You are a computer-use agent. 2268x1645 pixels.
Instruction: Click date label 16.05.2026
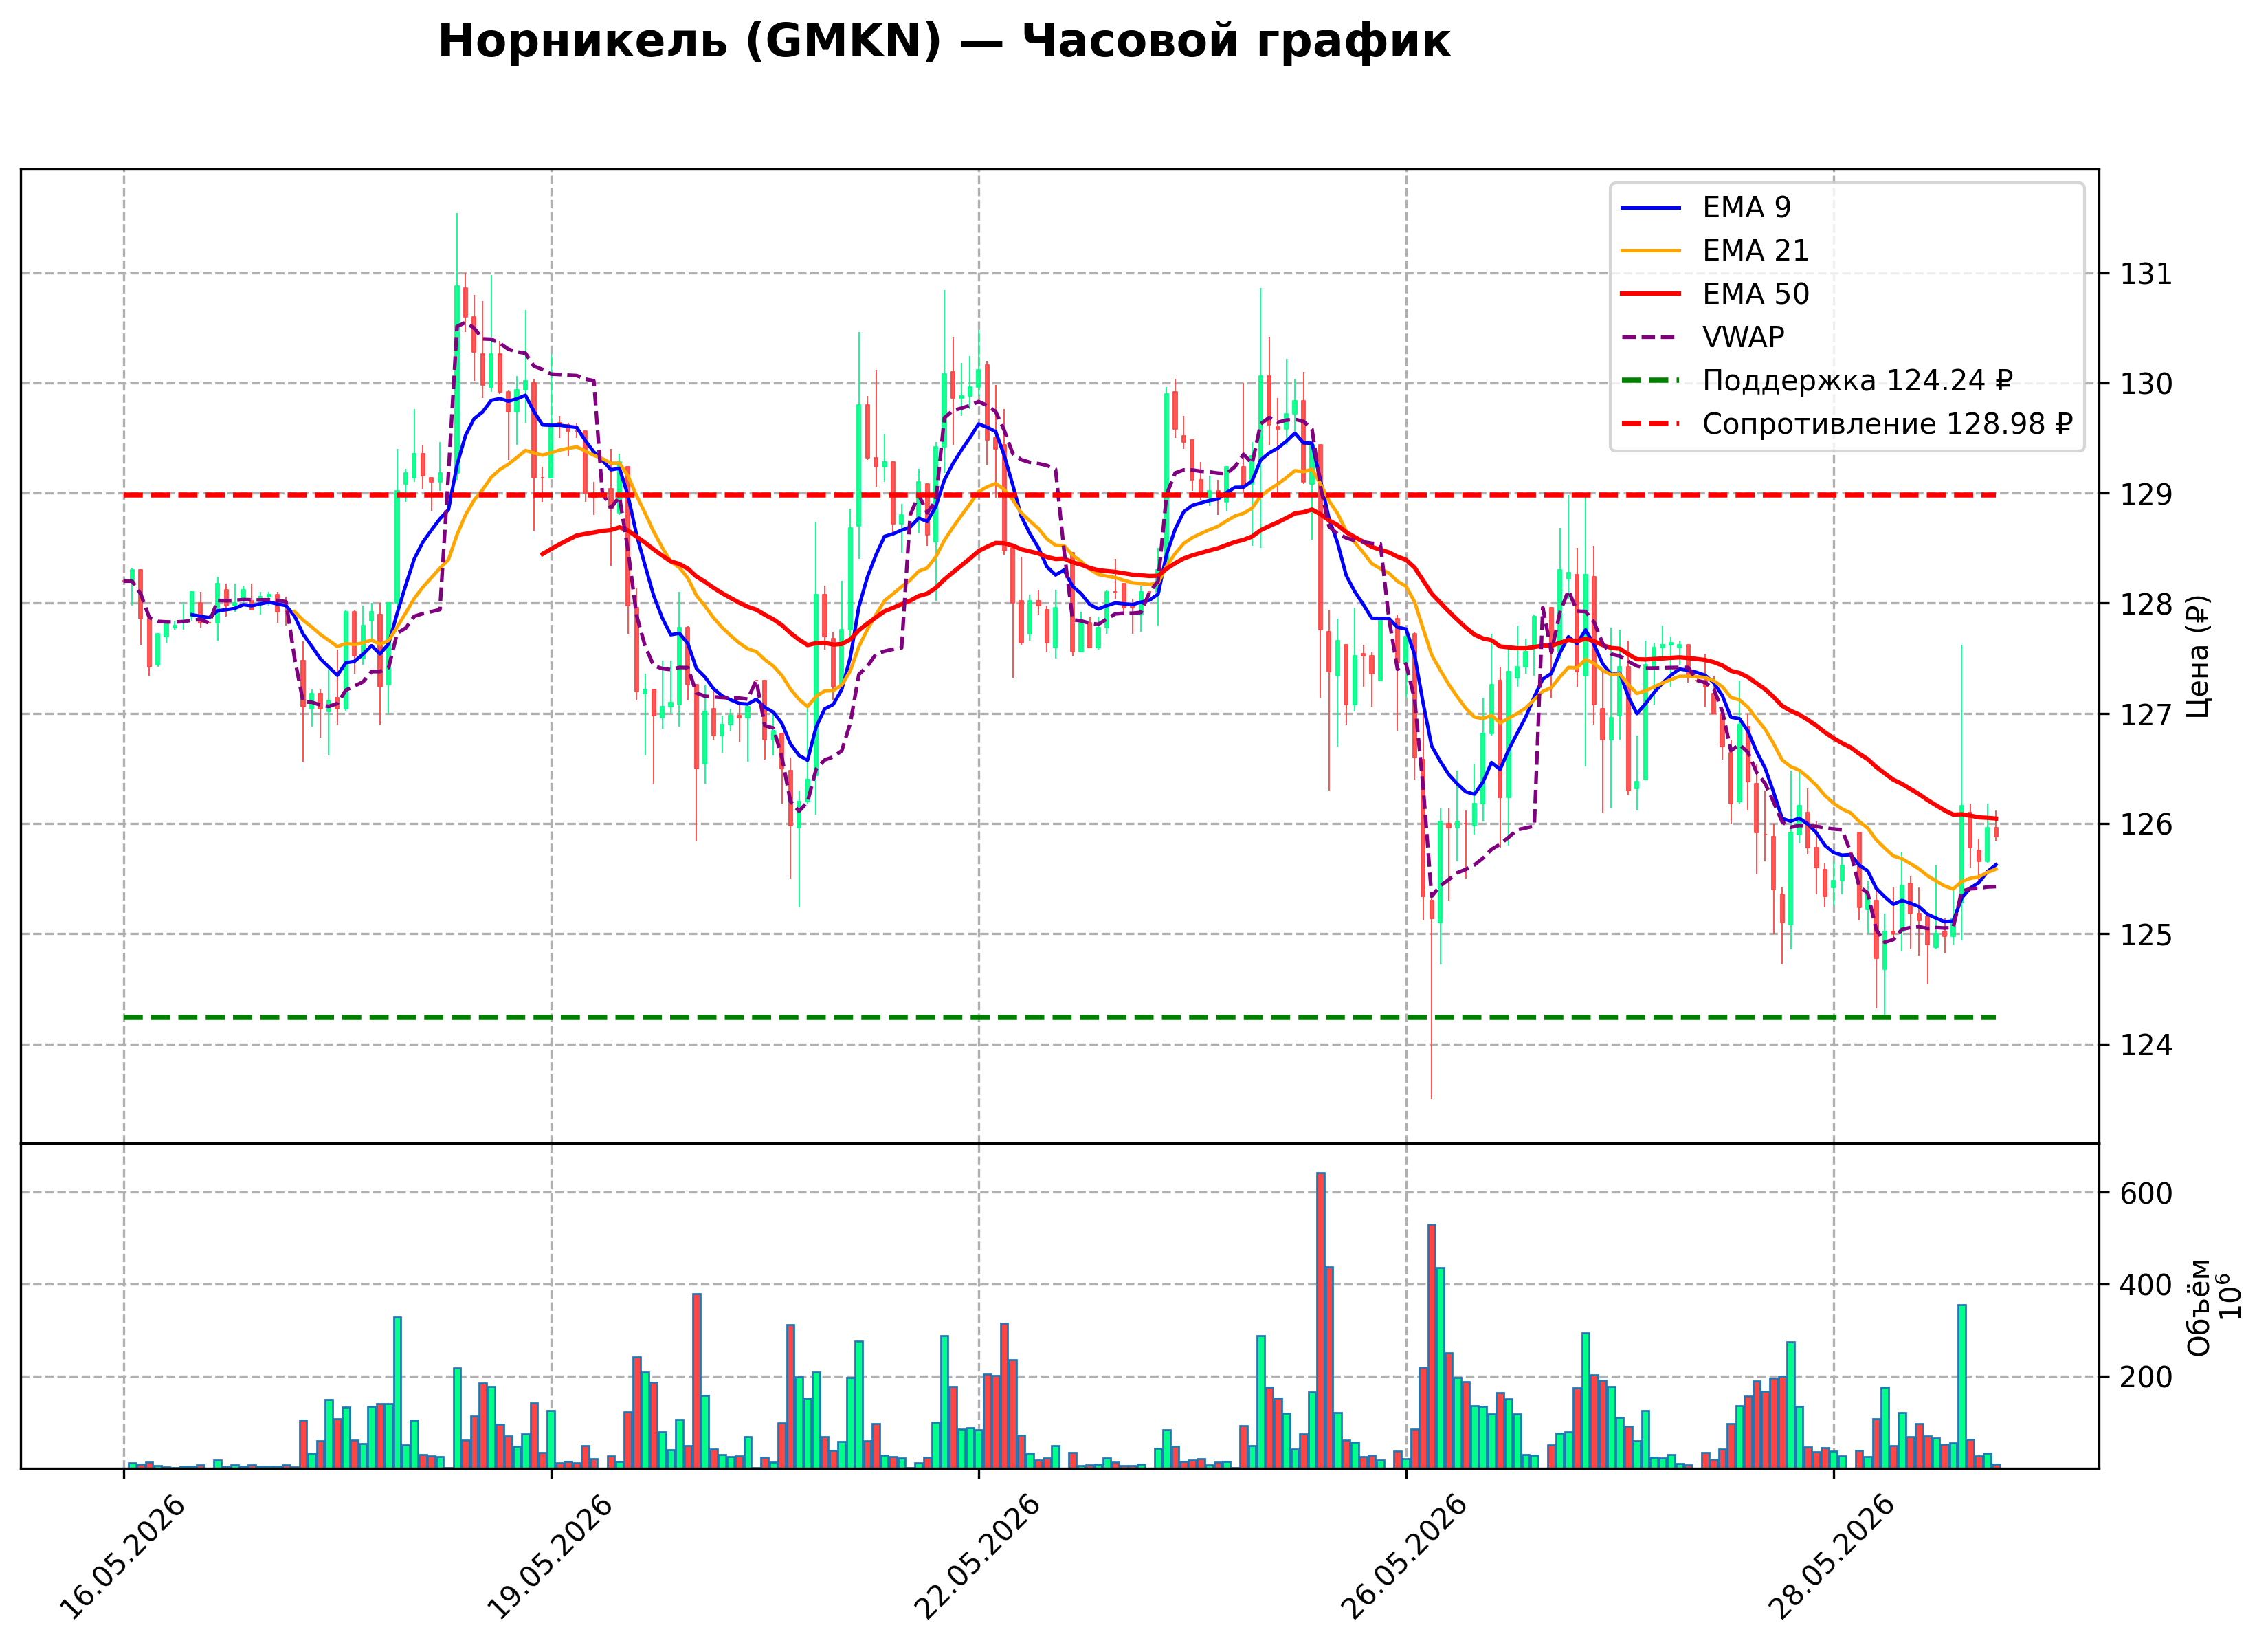[123, 1557]
